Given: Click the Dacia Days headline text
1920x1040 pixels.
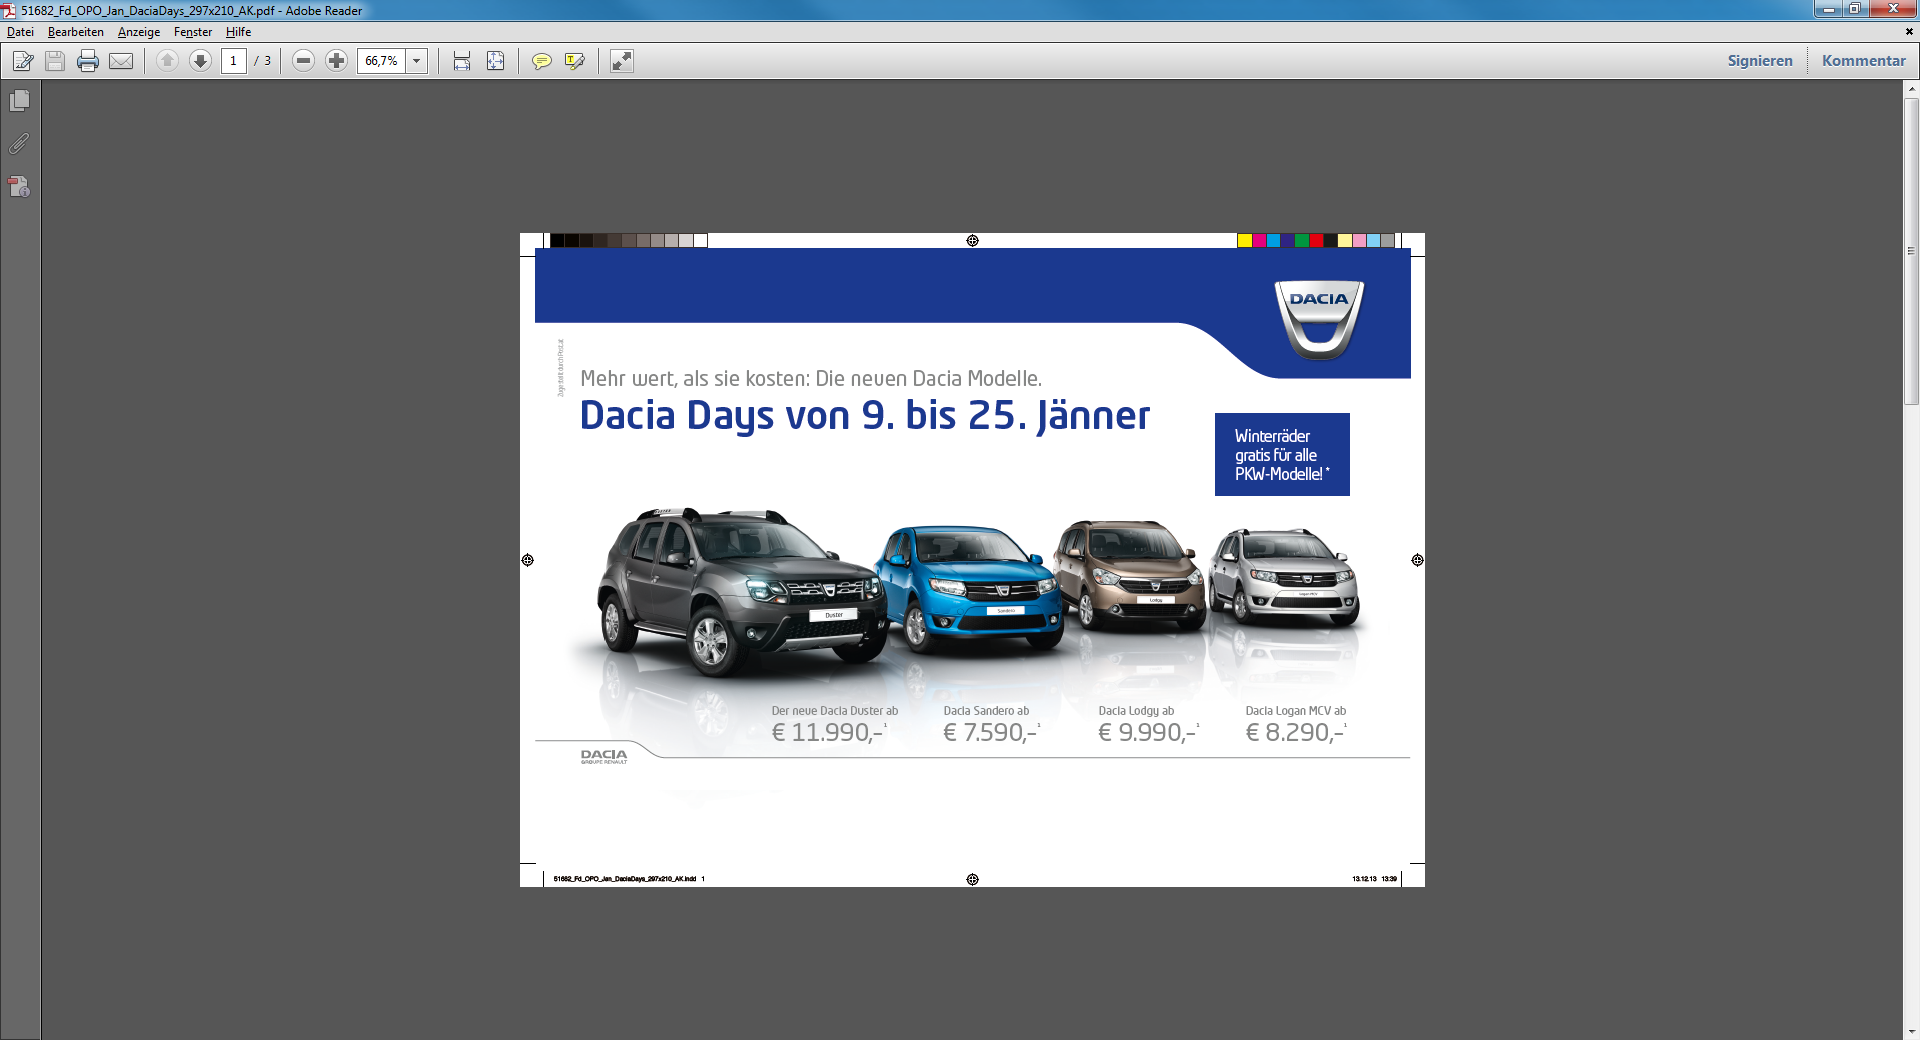Looking at the screenshot, I should (865, 416).
